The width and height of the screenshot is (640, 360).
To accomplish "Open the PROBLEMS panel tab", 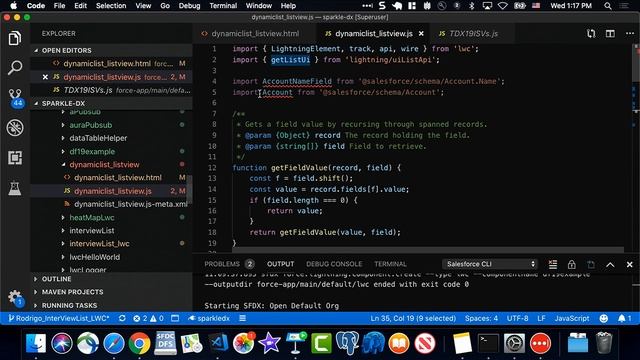I will [229, 264].
